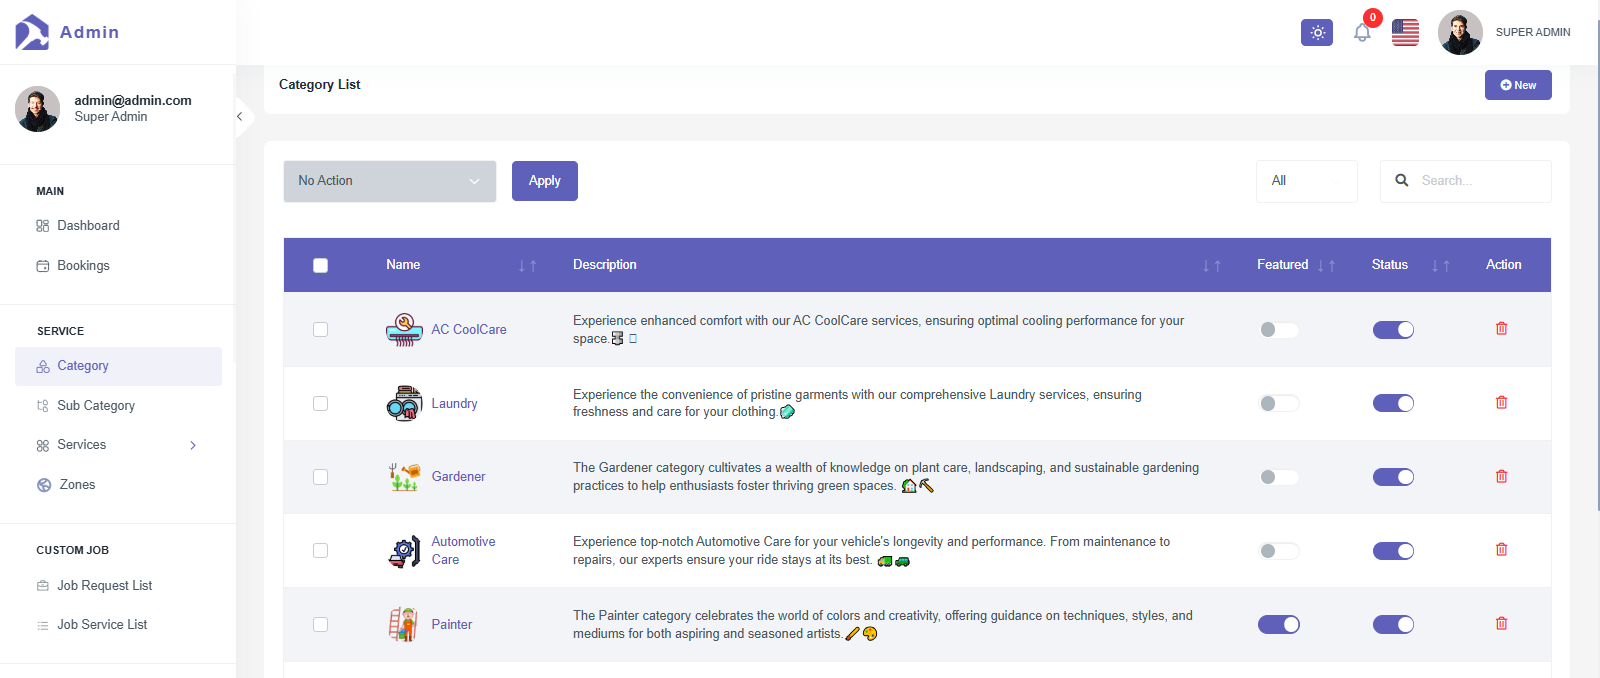Click the Laundry category image
This screenshot has width=1600, height=678.
[404, 403]
